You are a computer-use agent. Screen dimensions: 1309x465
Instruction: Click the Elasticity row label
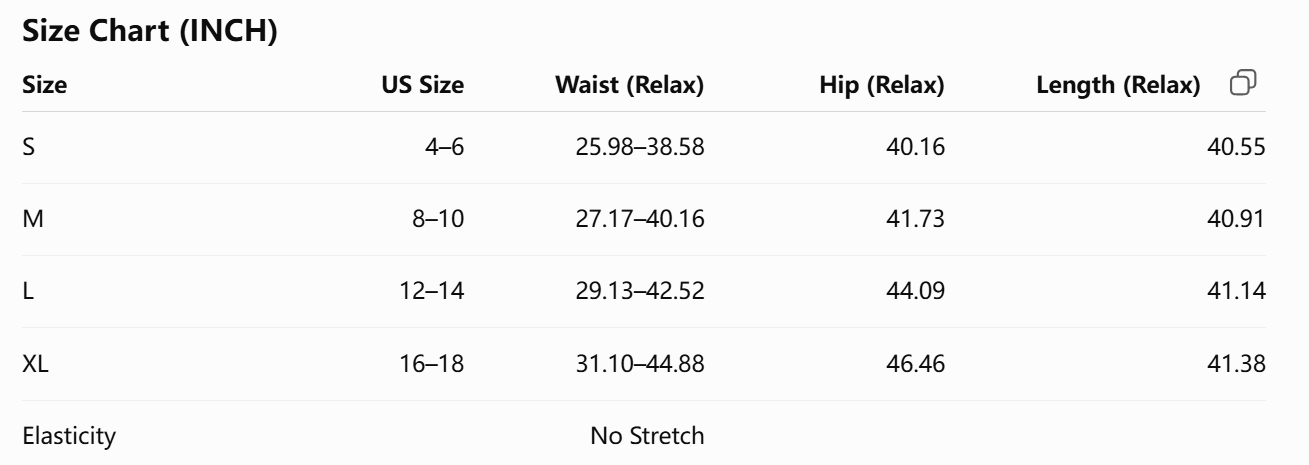point(69,436)
